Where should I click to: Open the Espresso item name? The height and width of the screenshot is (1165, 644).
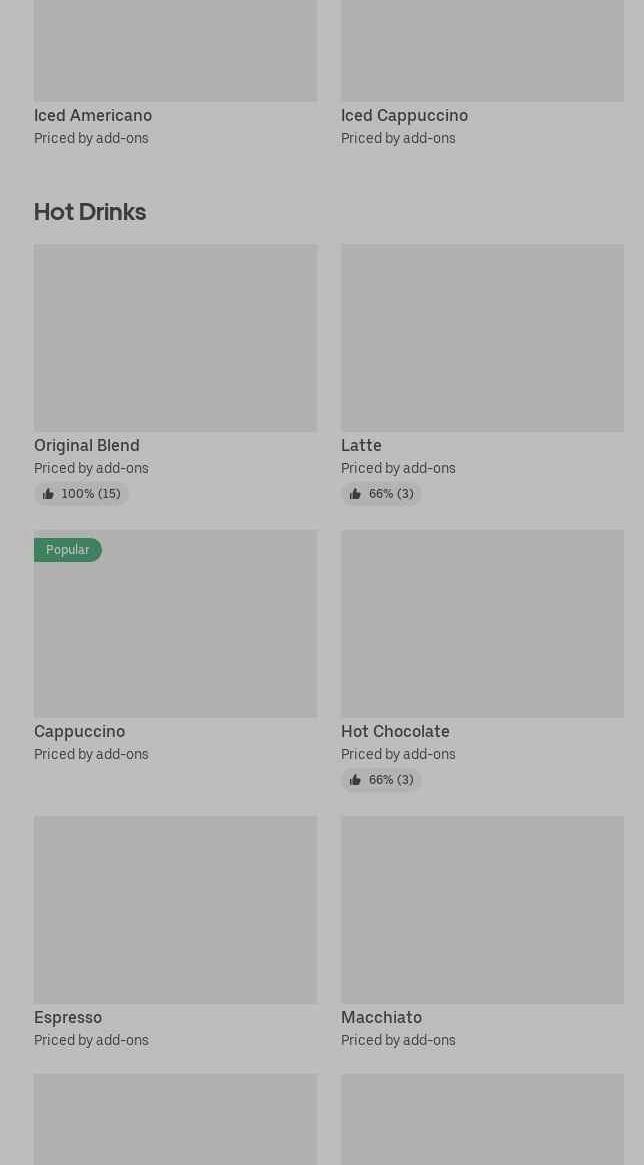[68, 1018]
